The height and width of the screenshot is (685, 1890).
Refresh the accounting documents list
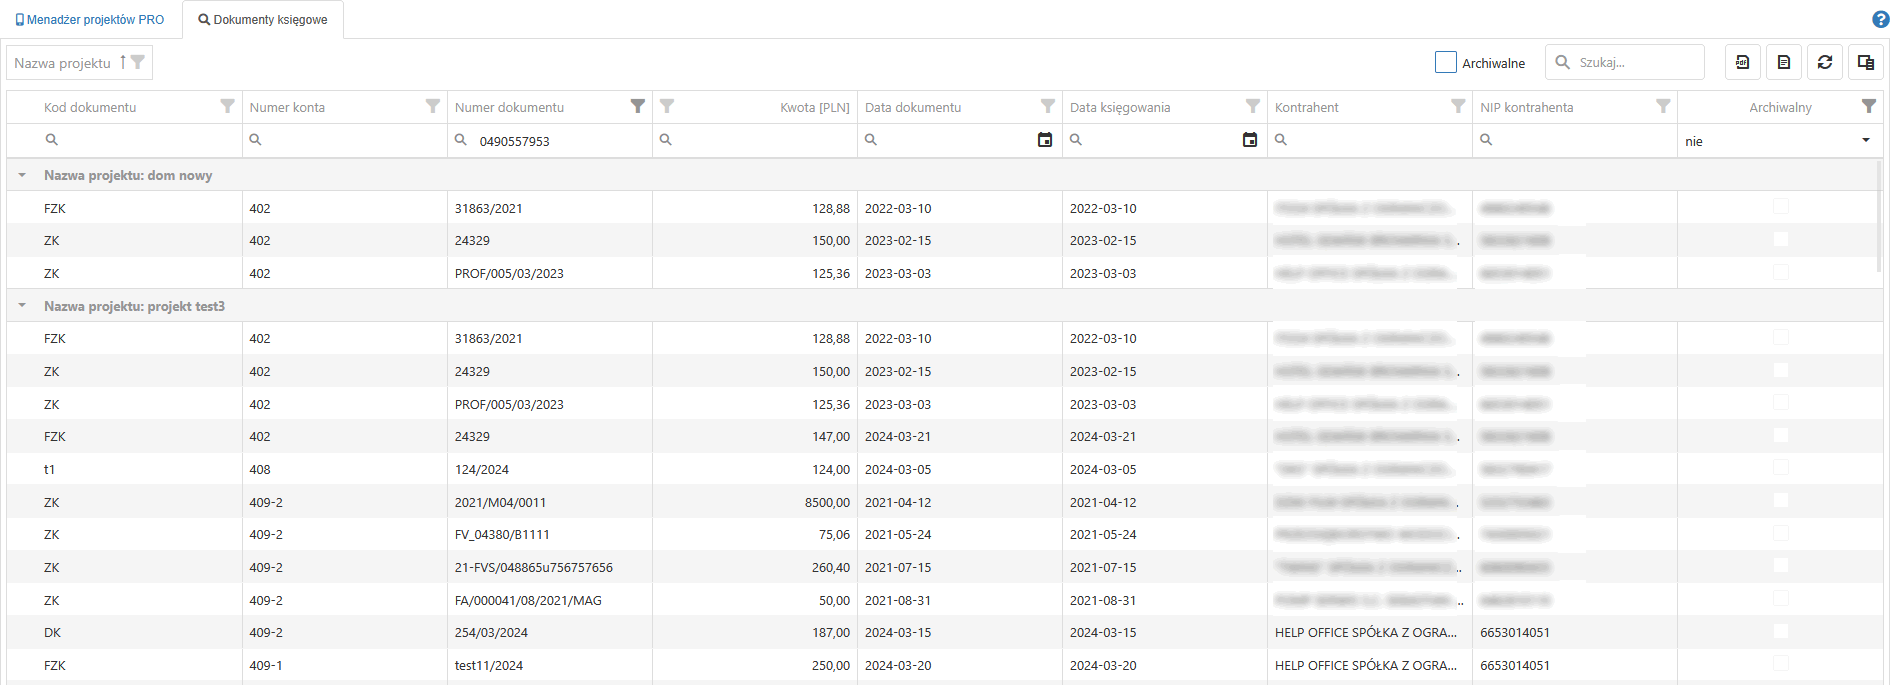point(1824,62)
